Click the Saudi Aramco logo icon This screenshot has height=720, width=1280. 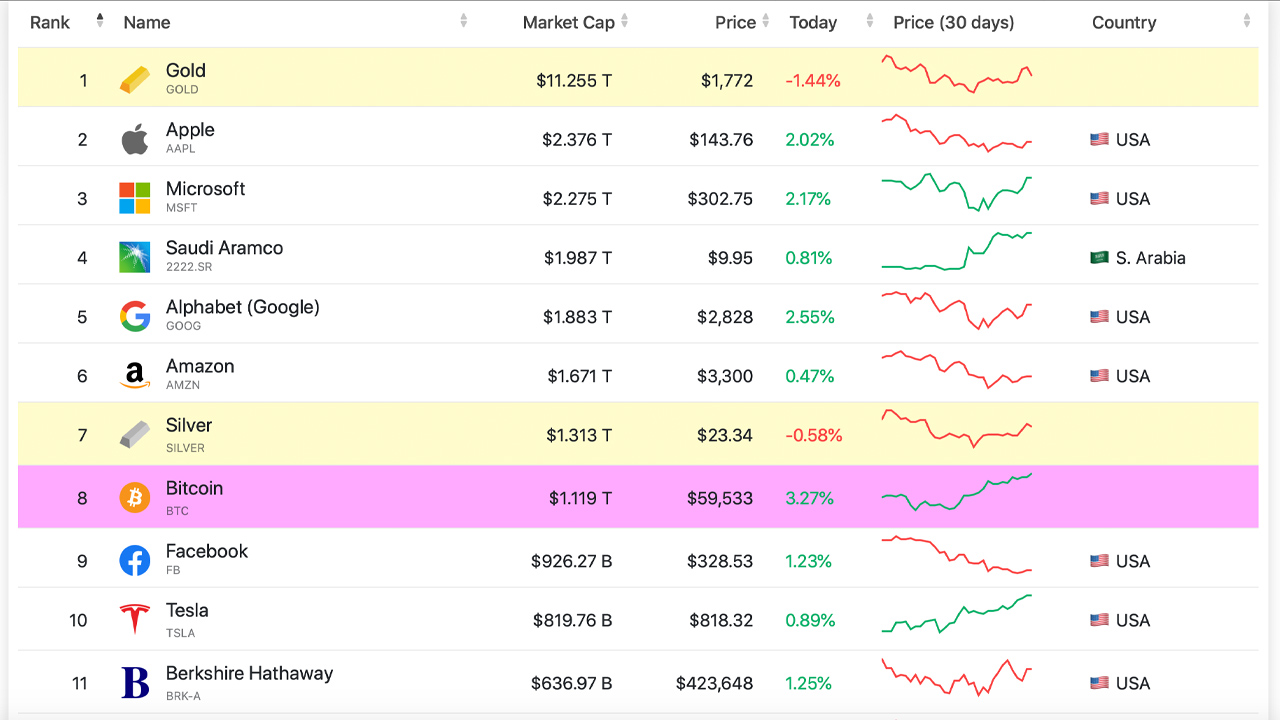(135, 257)
